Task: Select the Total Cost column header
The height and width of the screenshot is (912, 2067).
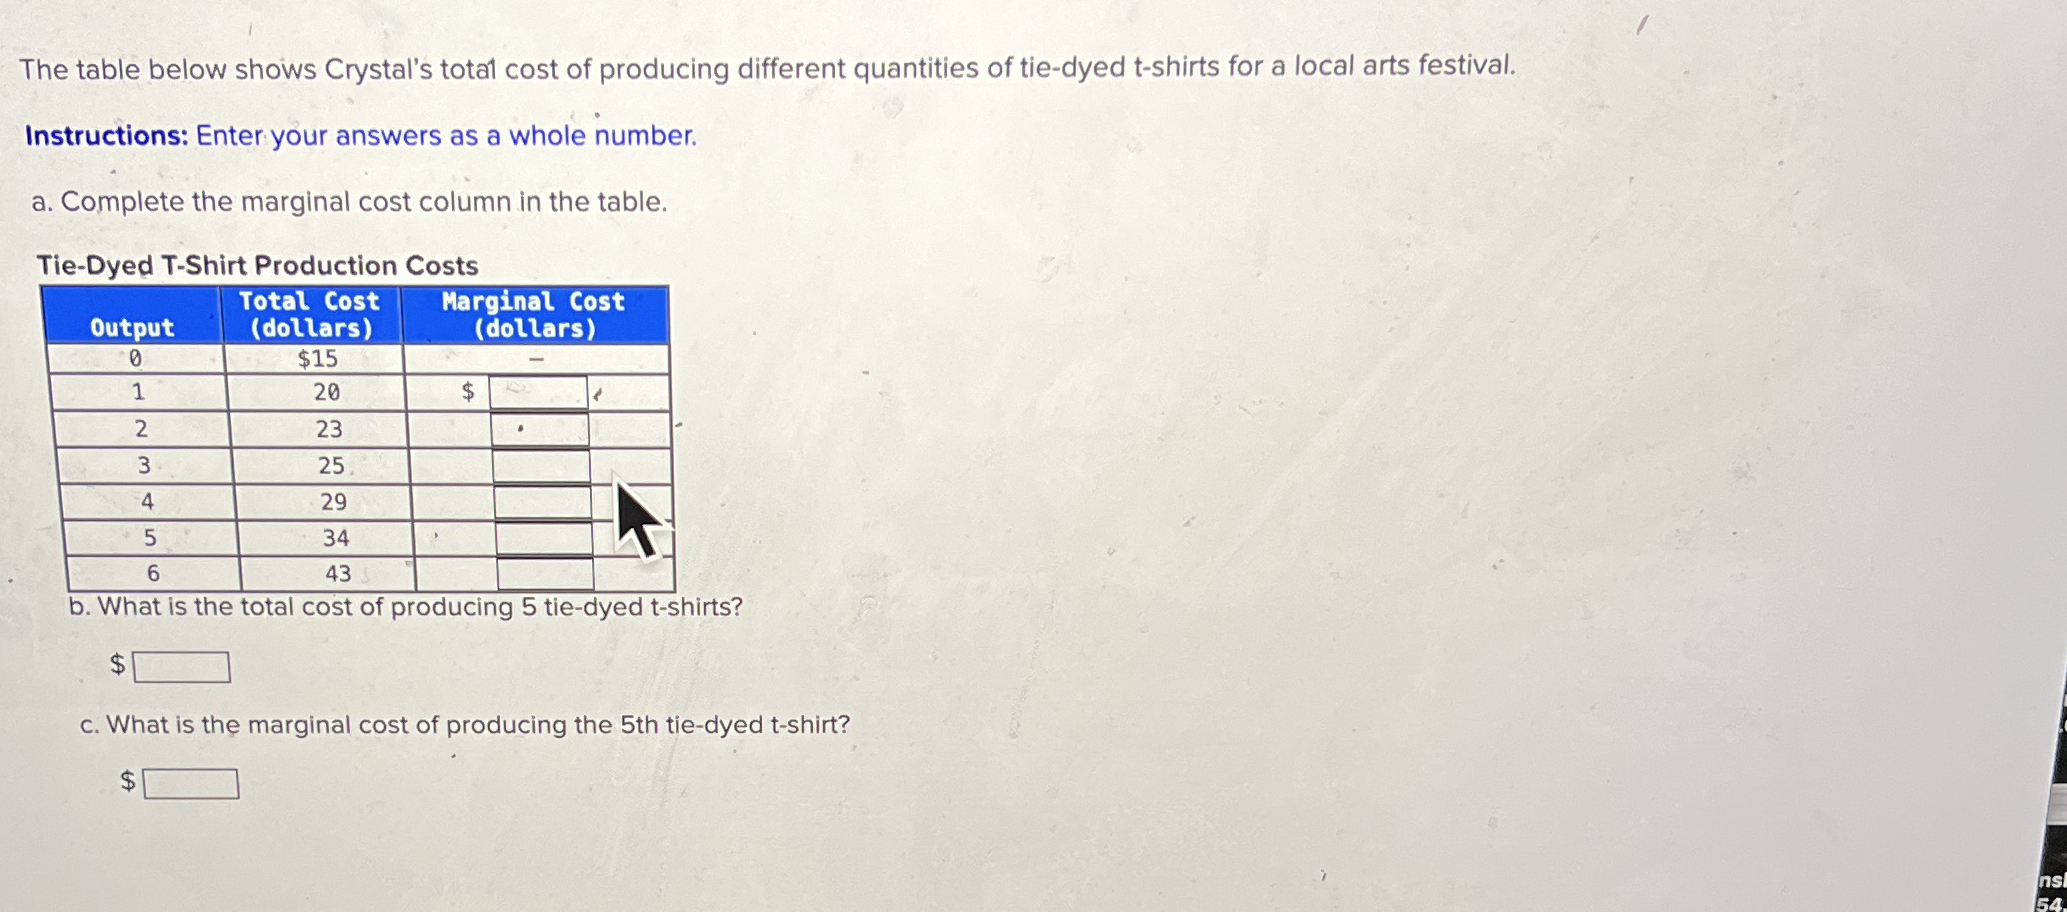Action: pyautogui.click(x=312, y=314)
